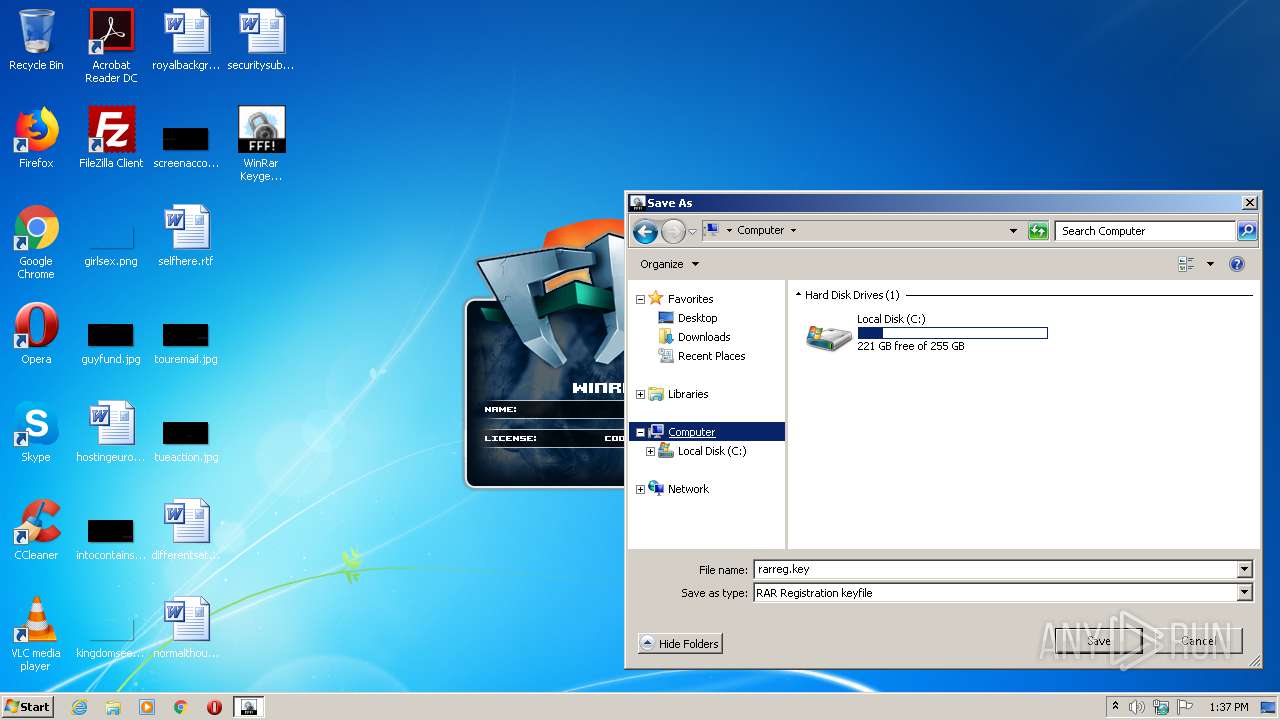Image resolution: width=1280 pixels, height=720 pixels.
Task: Open Windows Explorer from the taskbar
Action: (113, 707)
